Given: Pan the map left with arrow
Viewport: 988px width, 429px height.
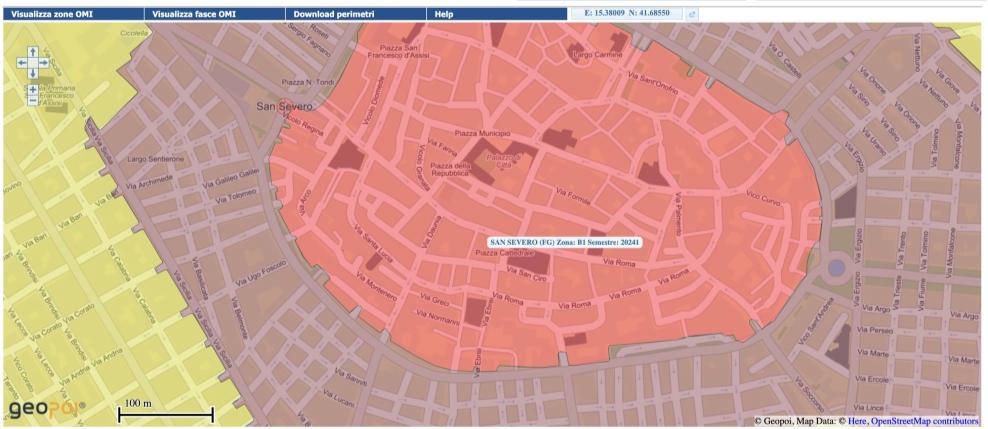Looking at the screenshot, I should pos(23,62).
